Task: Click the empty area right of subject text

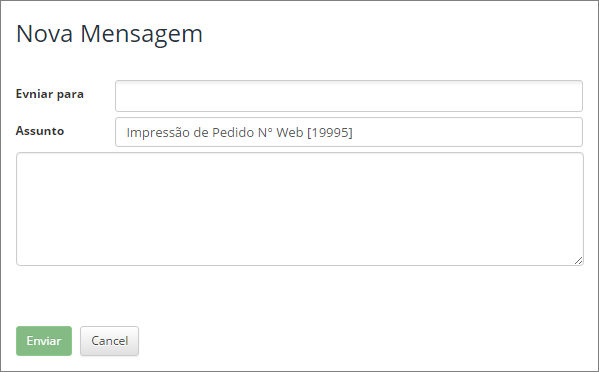Action: coord(466,132)
